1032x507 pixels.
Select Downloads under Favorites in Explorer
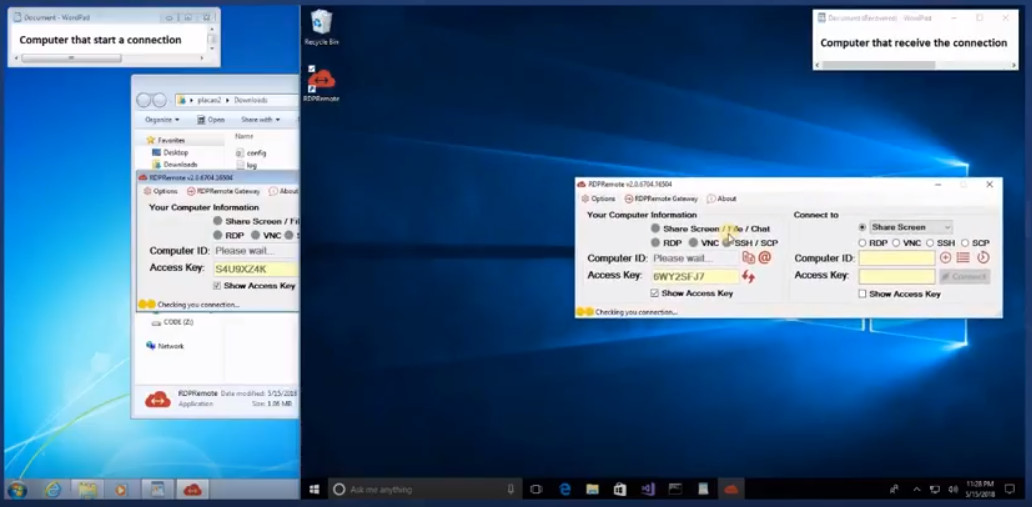tap(174, 164)
